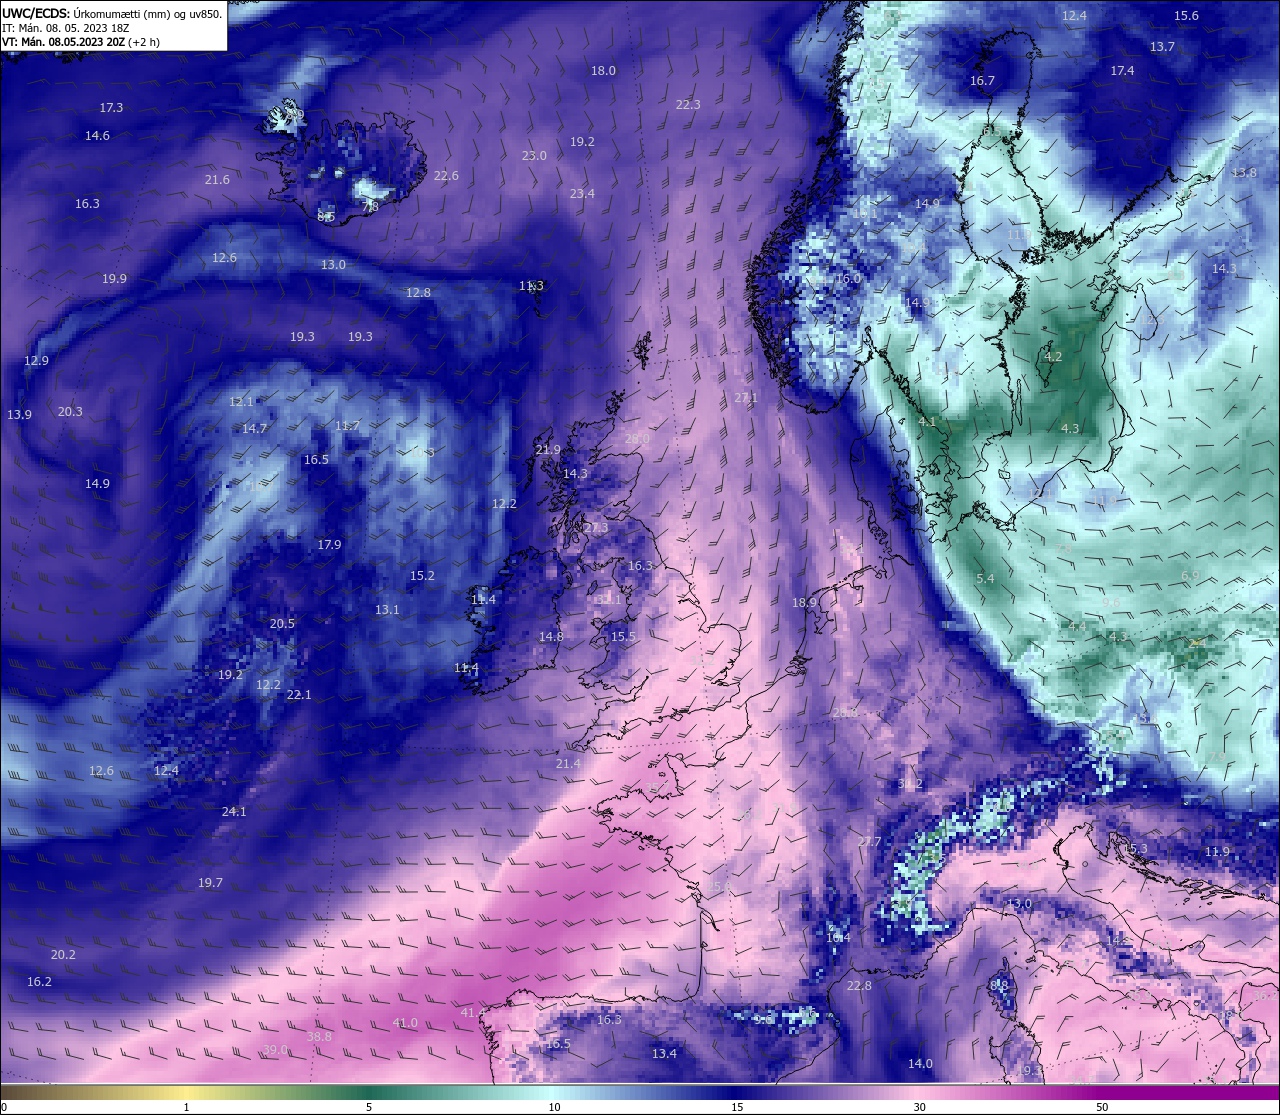Click the 13.9 value label

coord(19,415)
